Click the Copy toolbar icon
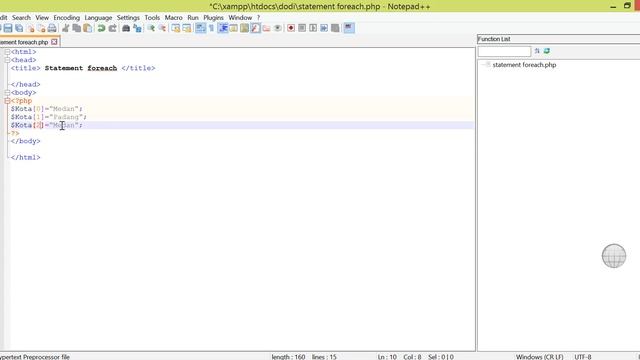 point(76,28)
